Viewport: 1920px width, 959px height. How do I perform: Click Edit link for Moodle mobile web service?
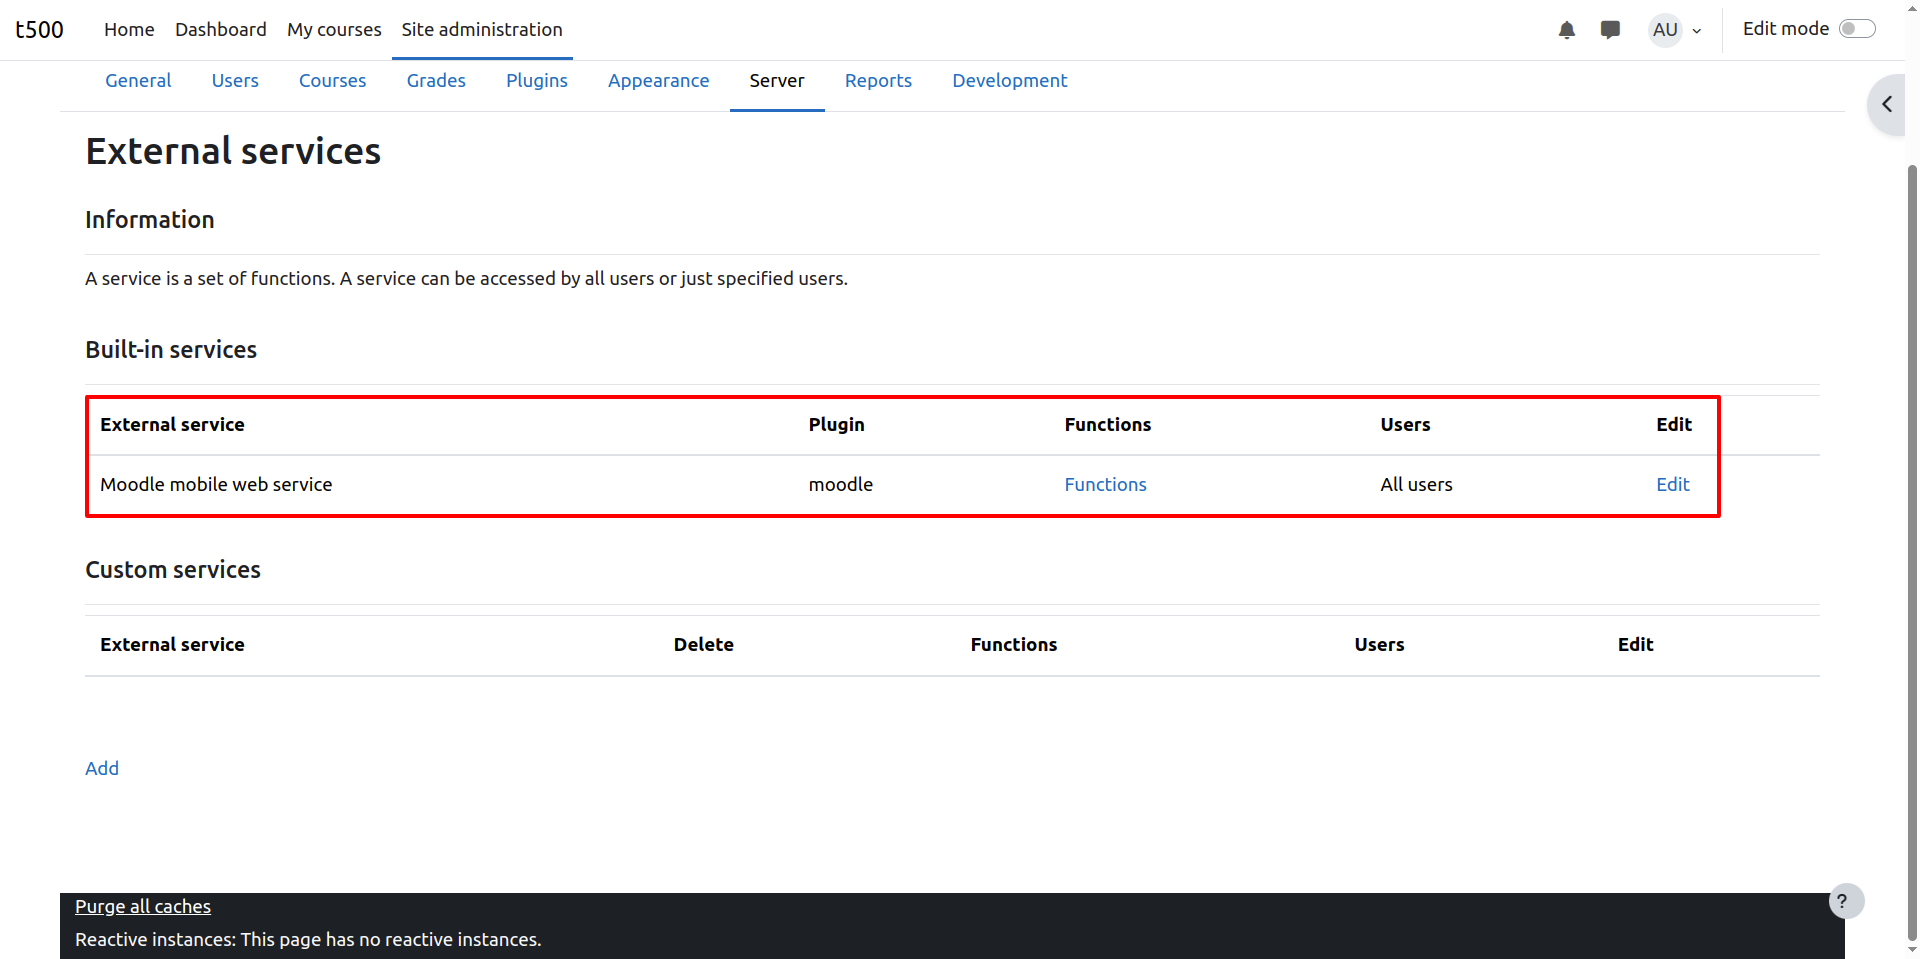coord(1672,485)
